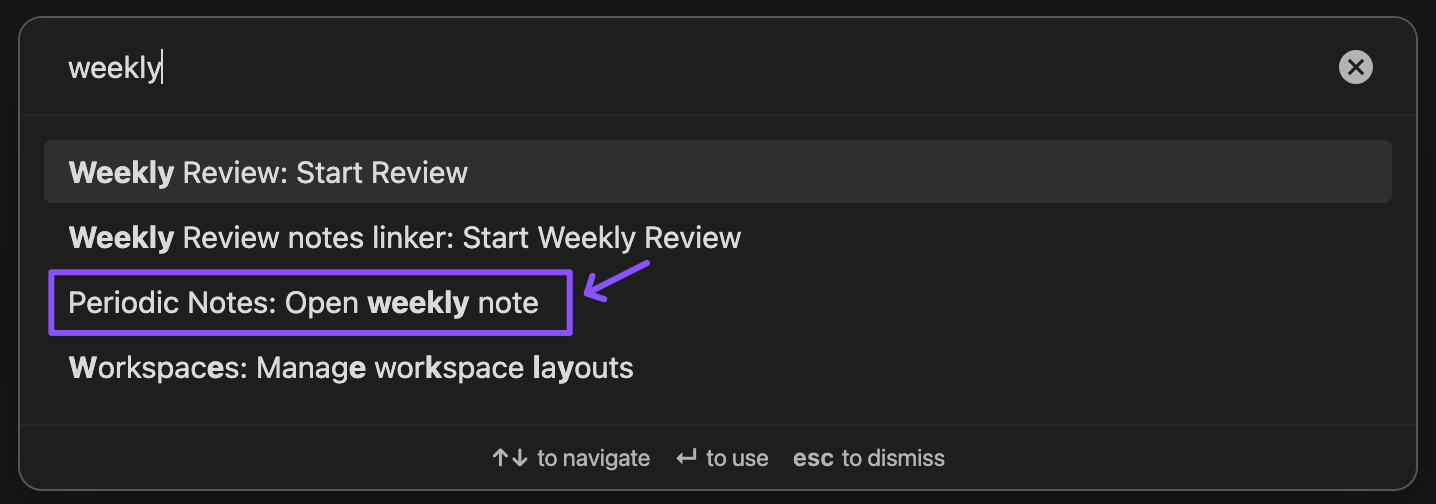Image resolution: width=1436 pixels, height=504 pixels.
Task: Click the typed "weekly" query text
Action: pyautogui.click(x=114, y=68)
